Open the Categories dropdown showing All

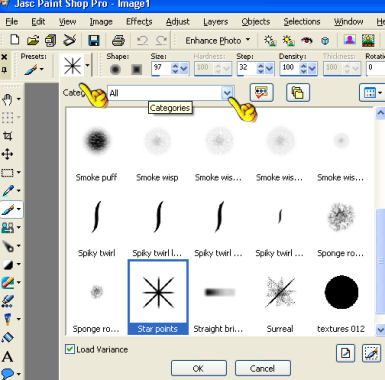point(228,93)
